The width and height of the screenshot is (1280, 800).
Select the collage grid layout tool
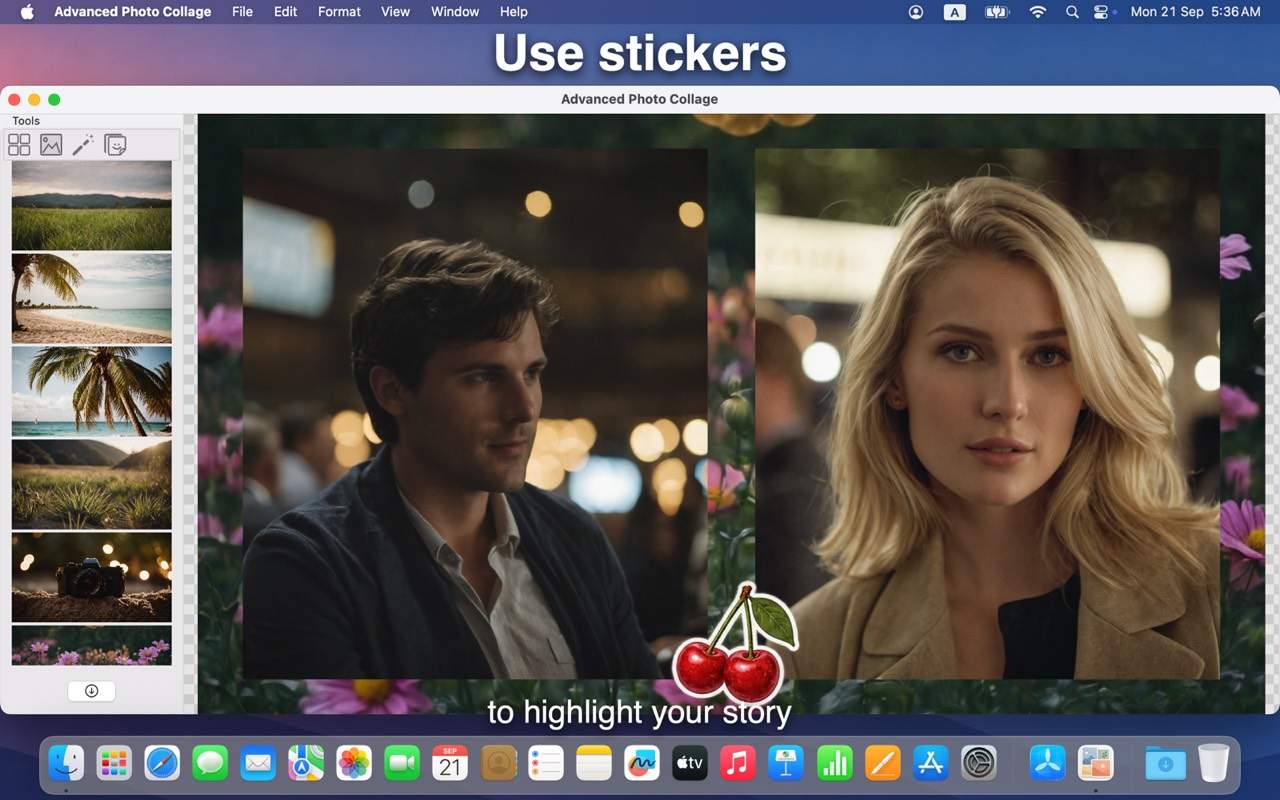click(19, 145)
